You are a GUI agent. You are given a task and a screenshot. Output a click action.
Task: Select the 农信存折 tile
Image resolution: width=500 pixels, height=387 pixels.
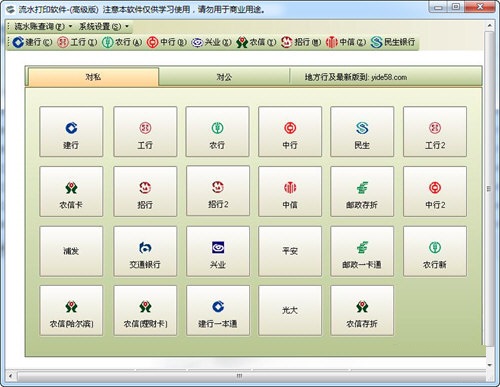pos(362,310)
